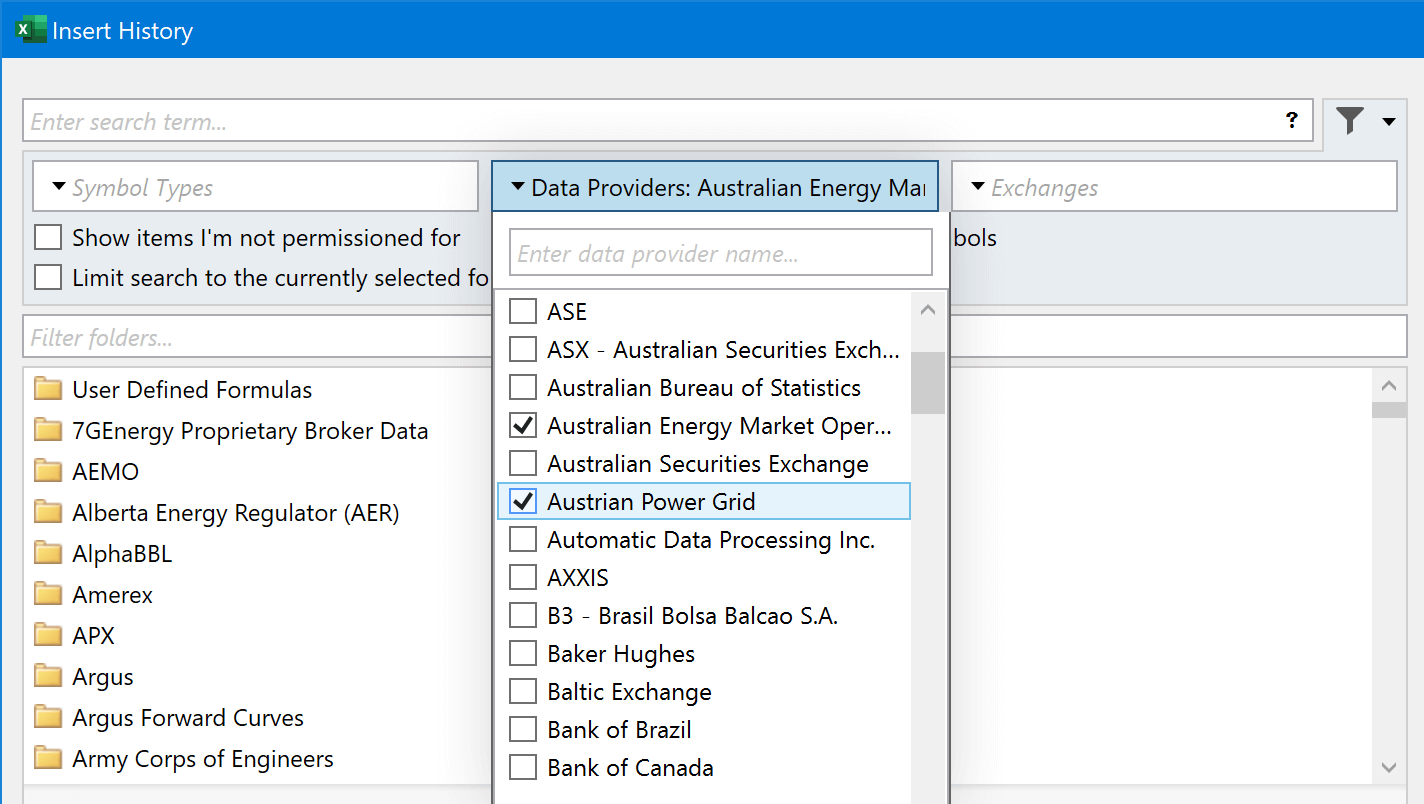Check the Bank of Canada provider
This screenshot has width=1424, height=804.
523,768
